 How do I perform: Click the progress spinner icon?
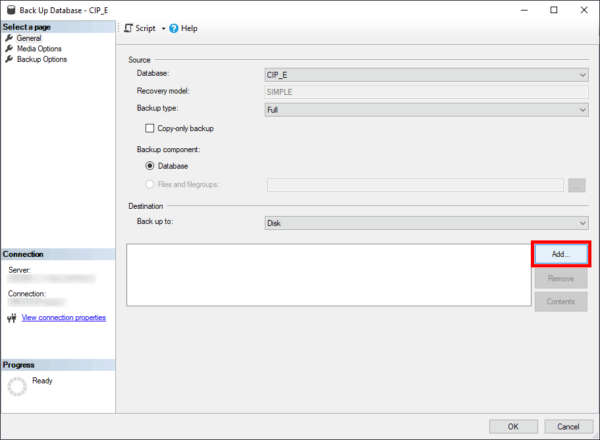click(x=17, y=386)
